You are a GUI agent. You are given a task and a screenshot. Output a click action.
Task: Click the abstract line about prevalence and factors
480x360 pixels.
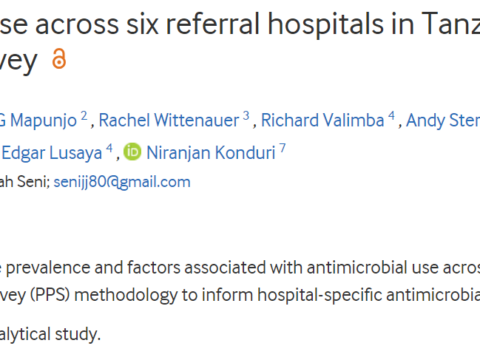(240, 268)
